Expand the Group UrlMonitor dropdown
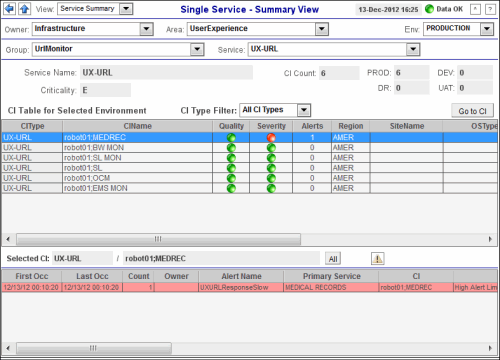 coord(197,49)
